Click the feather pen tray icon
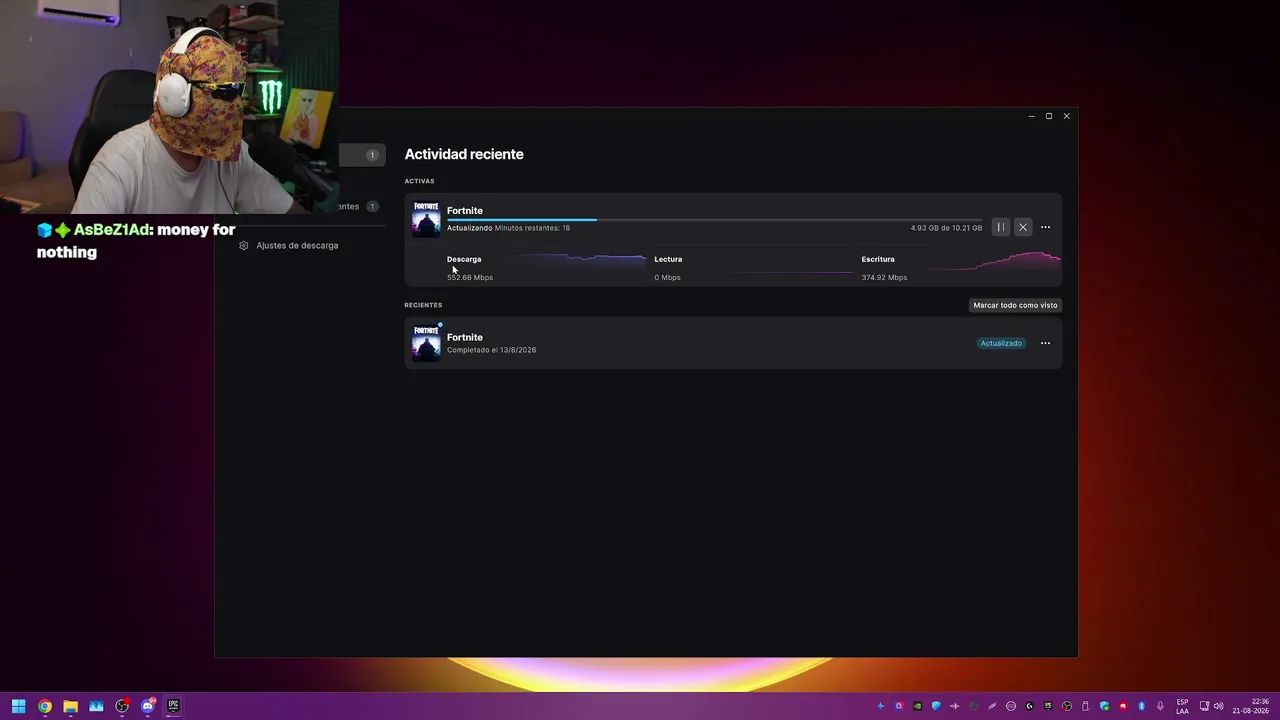 point(992,706)
